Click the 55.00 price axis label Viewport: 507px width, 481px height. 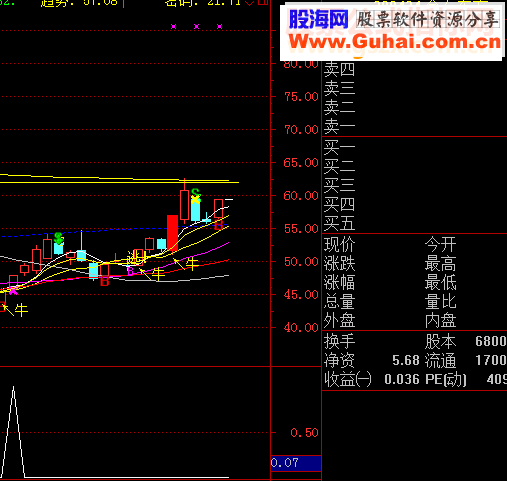(x=301, y=229)
